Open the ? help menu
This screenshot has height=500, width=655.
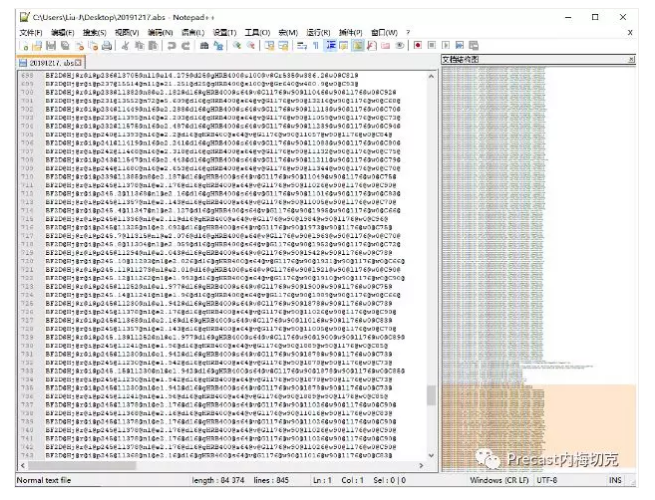point(408,33)
